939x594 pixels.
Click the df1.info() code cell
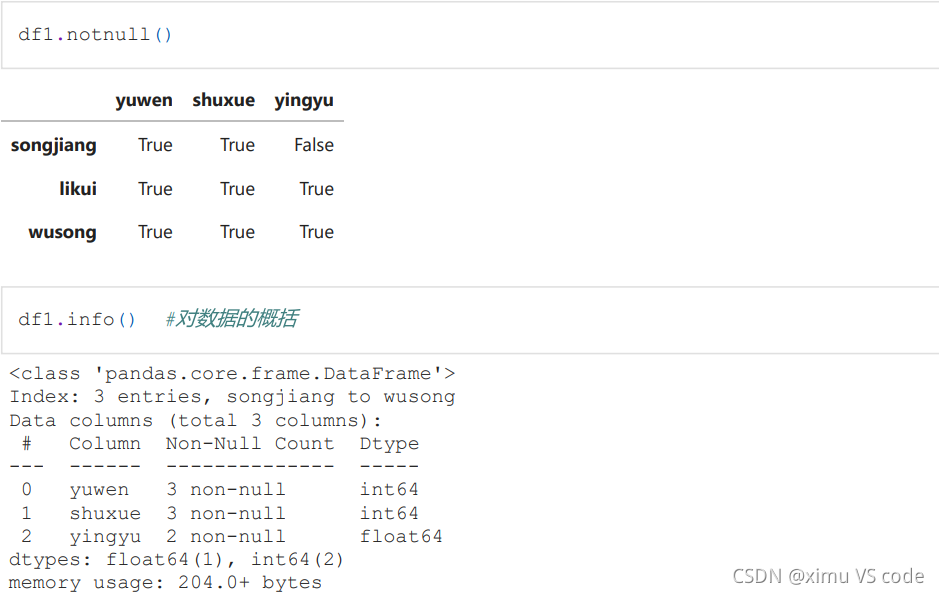tap(470, 320)
